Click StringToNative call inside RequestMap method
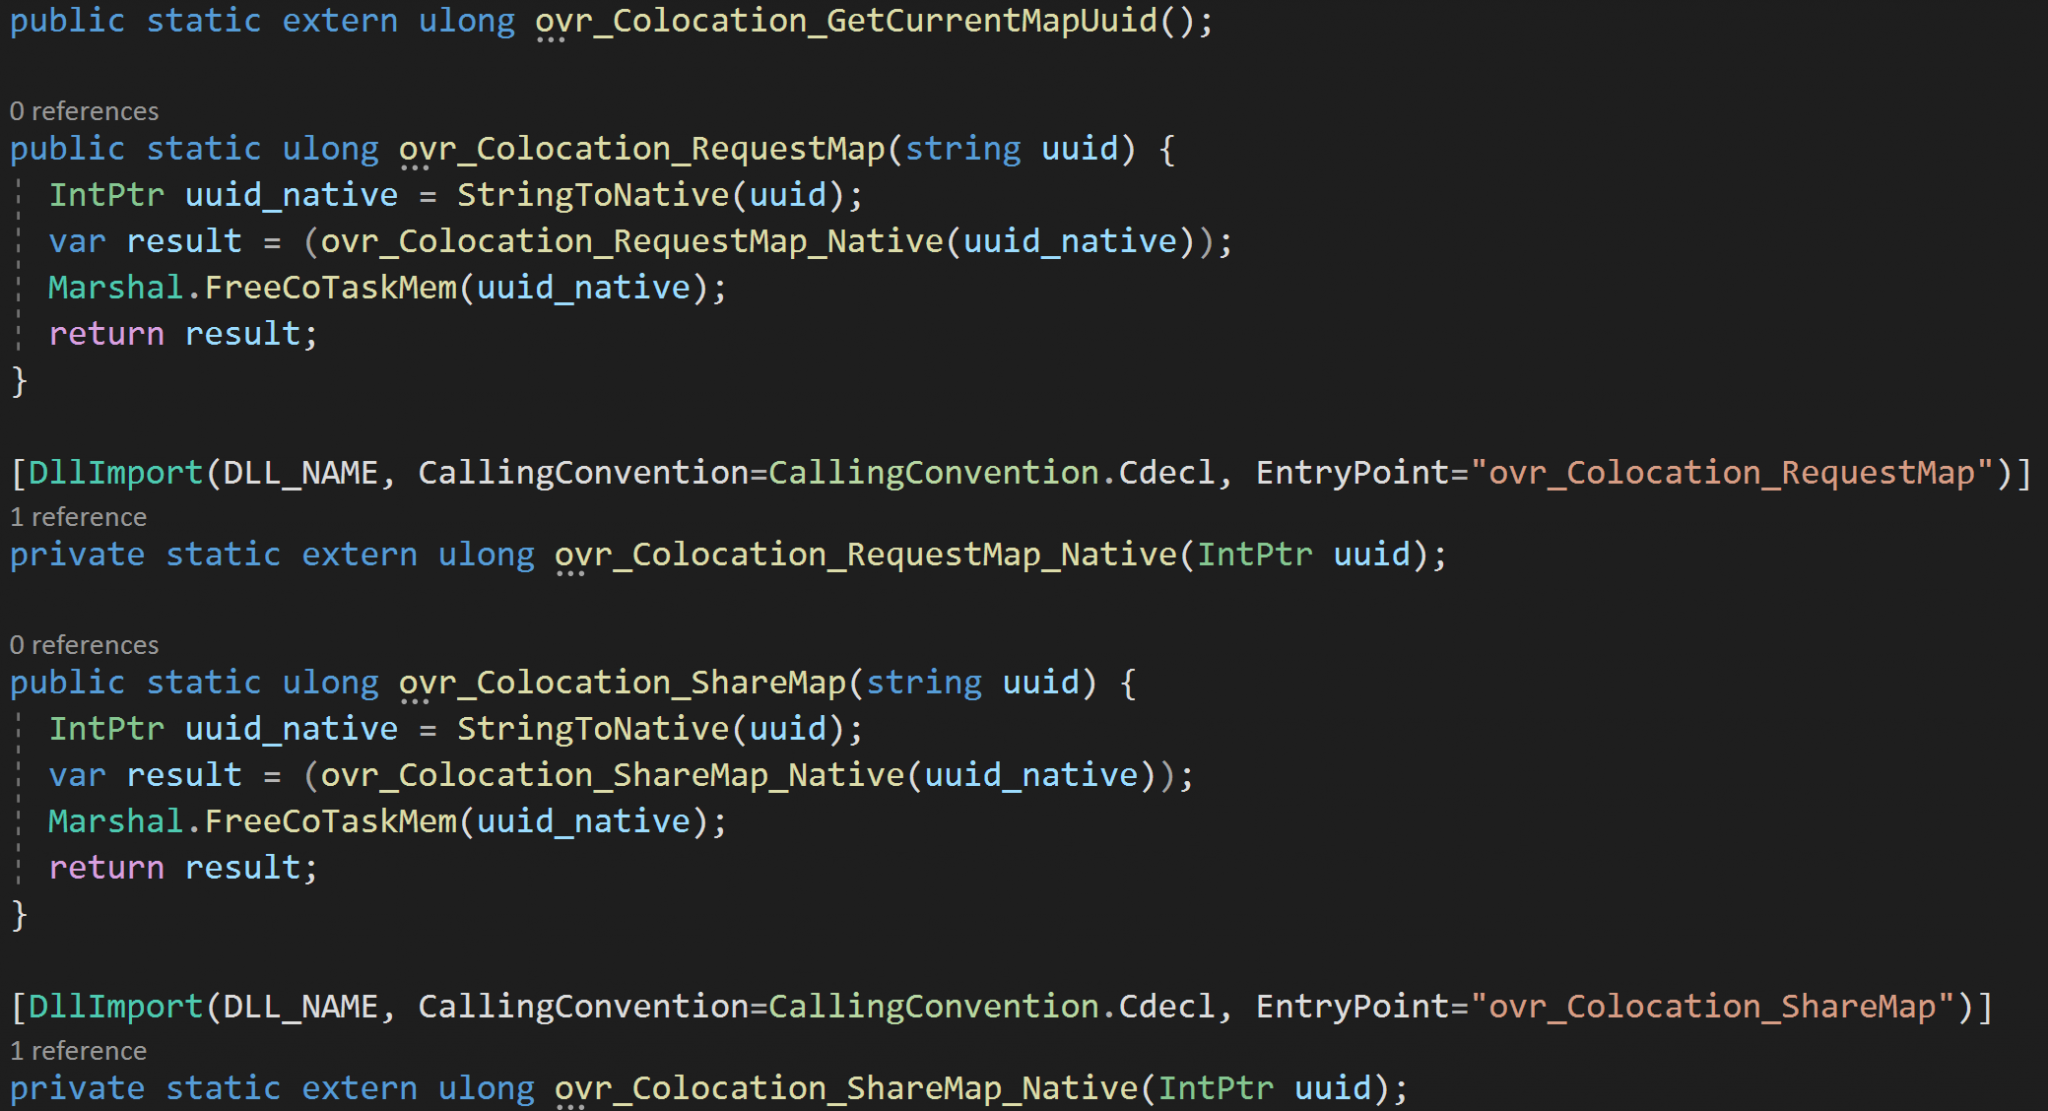 coord(593,195)
